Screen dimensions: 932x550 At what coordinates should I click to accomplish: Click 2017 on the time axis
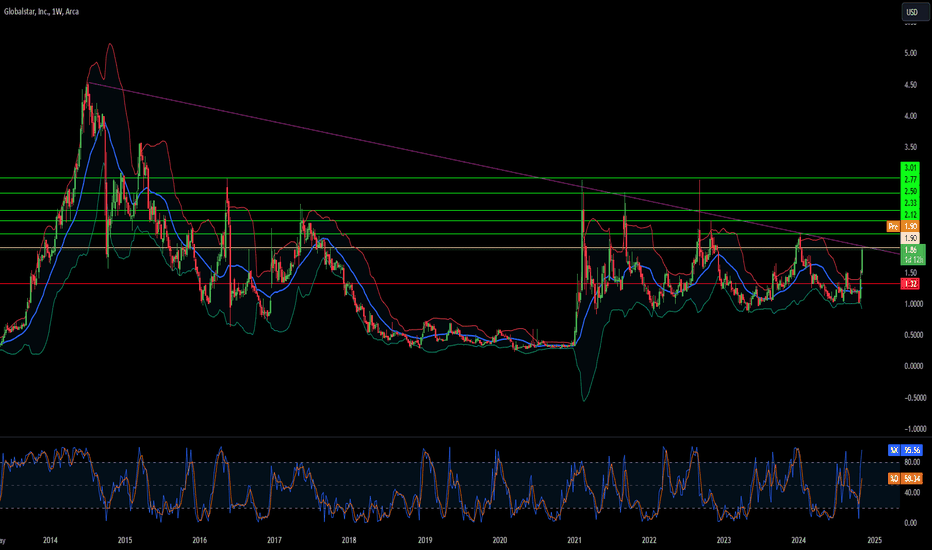point(274,540)
